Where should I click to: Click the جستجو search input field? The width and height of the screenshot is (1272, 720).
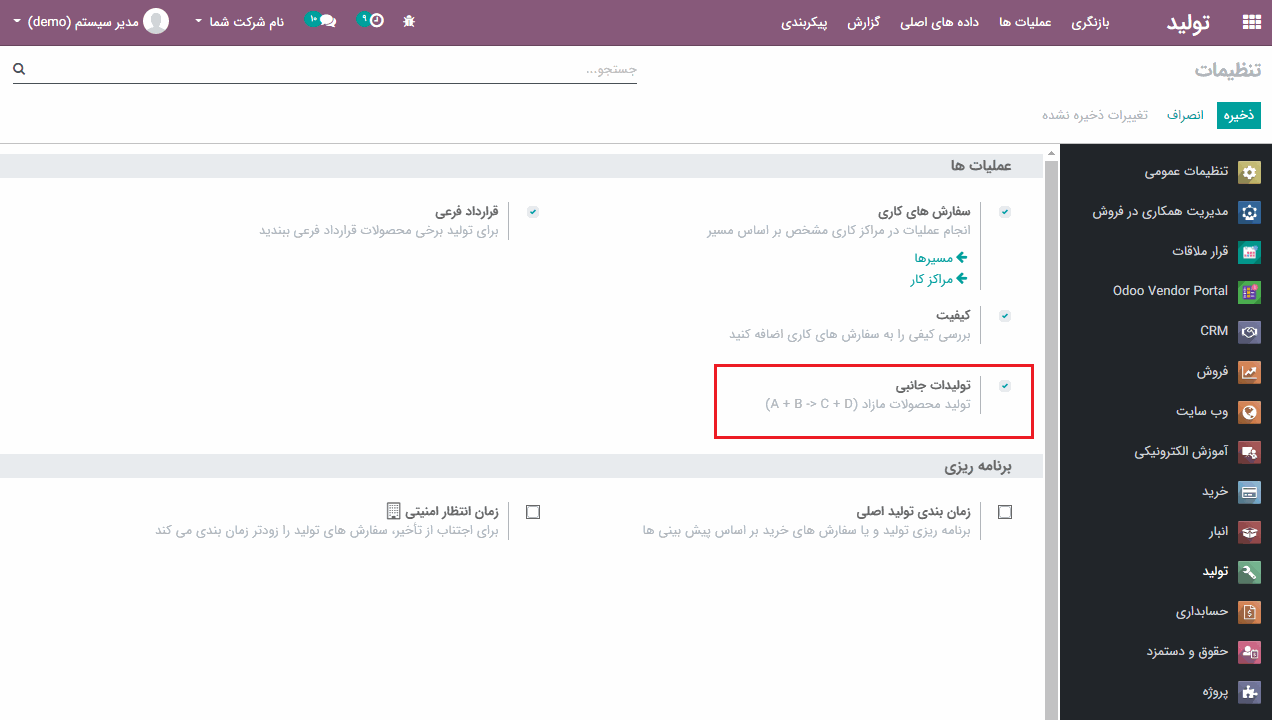[x=325, y=69]
